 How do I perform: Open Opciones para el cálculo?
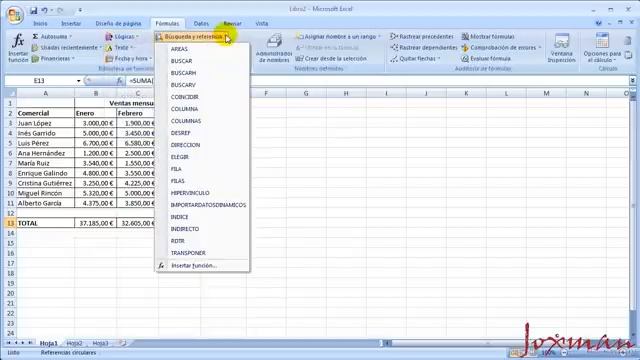coord(602,48)
